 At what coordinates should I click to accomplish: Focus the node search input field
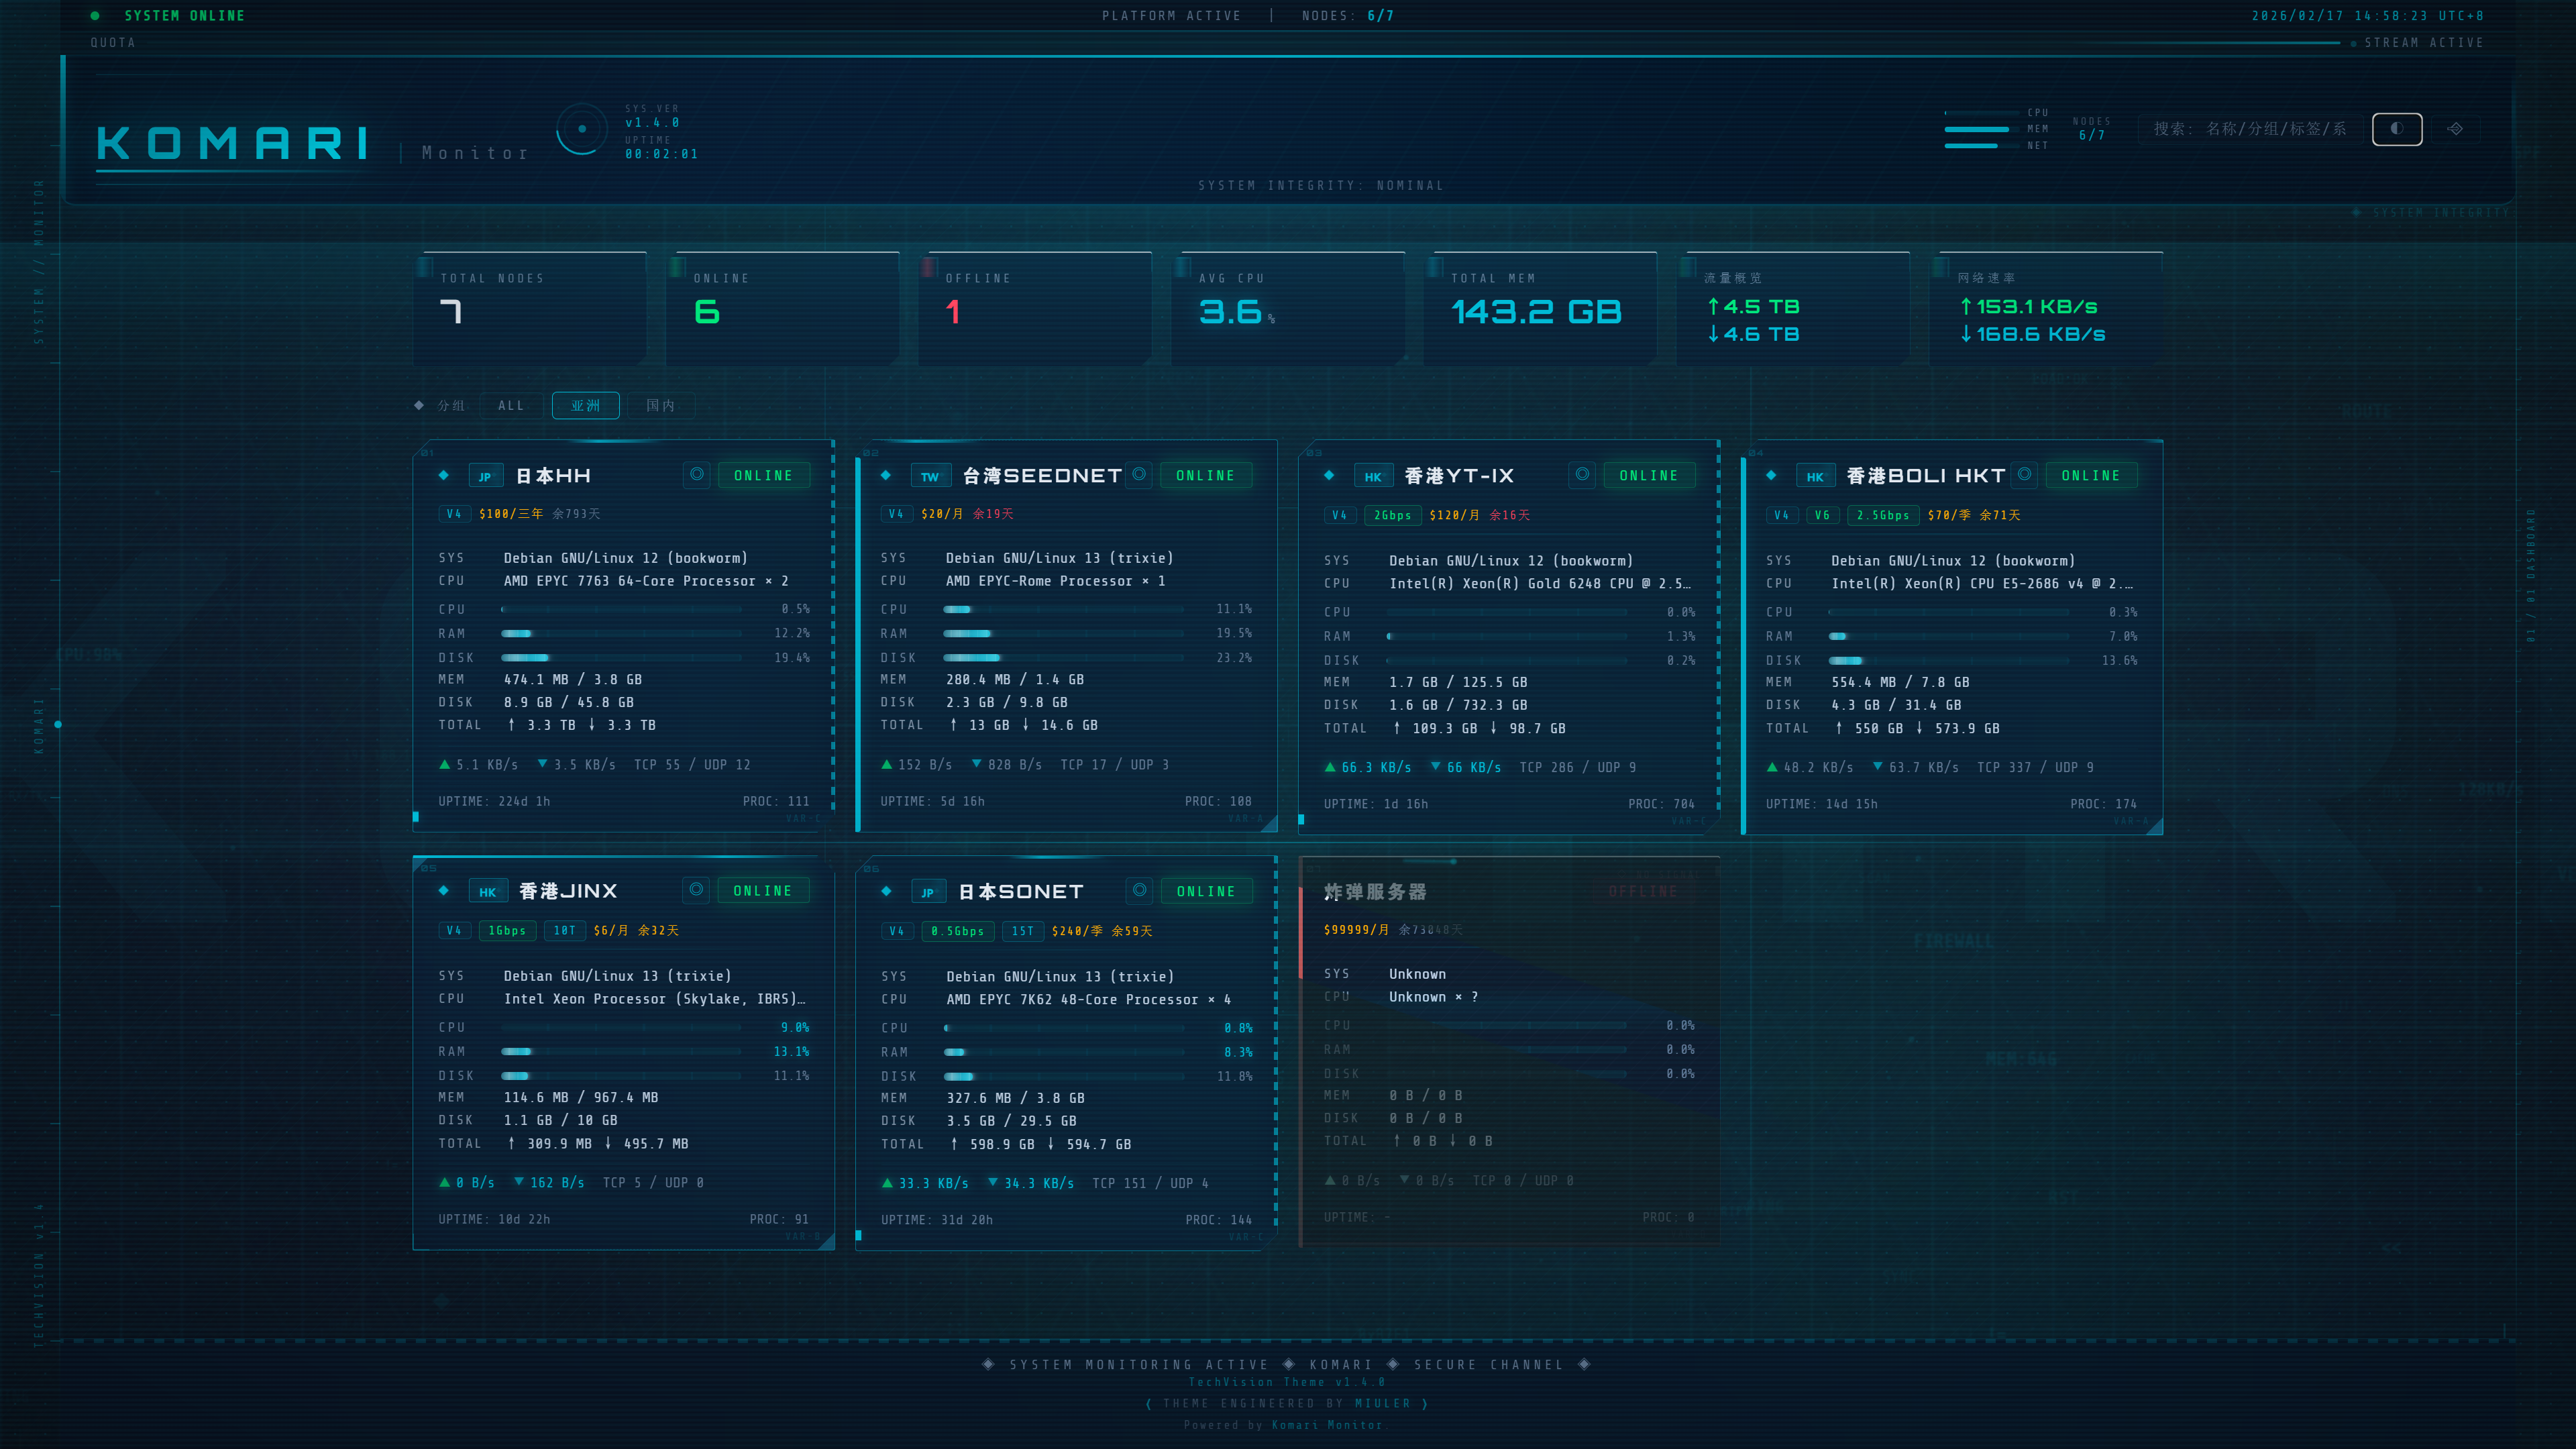(x=2250, y=129)
